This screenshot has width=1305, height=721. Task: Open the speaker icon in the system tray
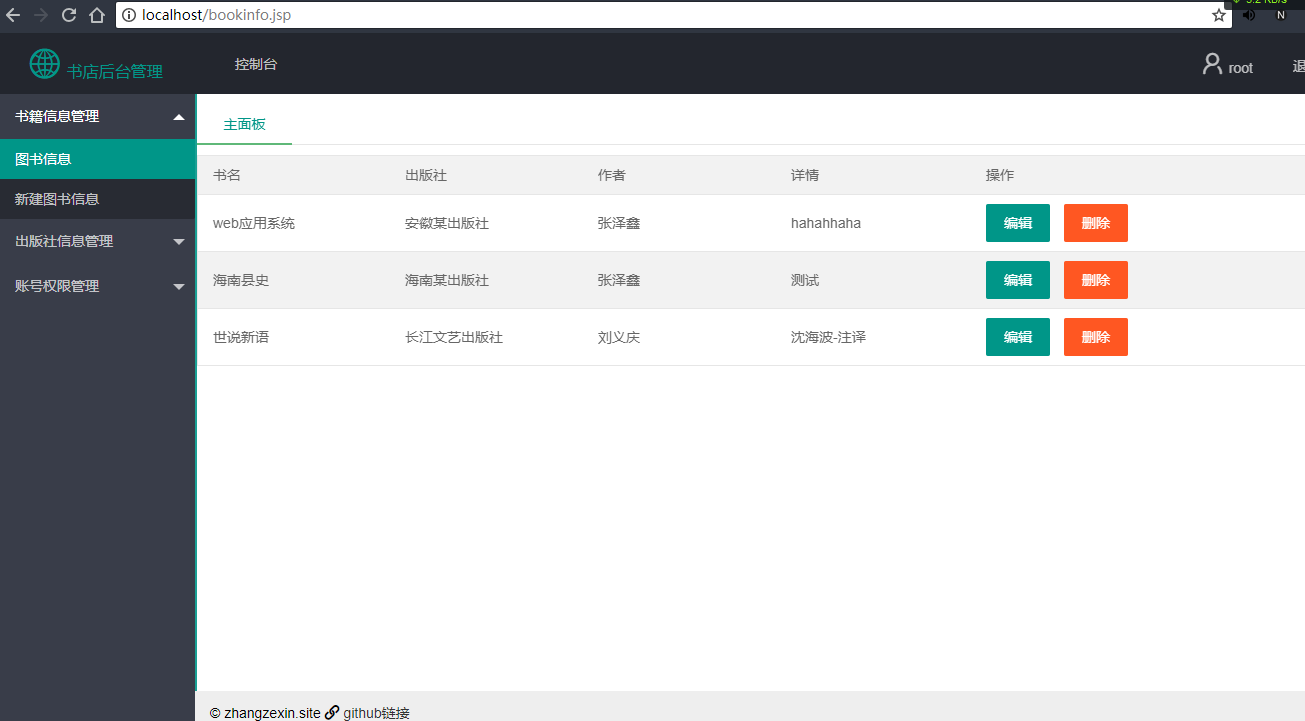point(1249,15)
